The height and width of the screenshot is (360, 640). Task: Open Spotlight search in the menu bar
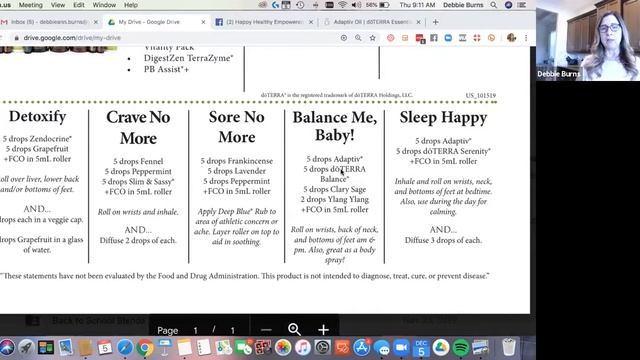494,5
